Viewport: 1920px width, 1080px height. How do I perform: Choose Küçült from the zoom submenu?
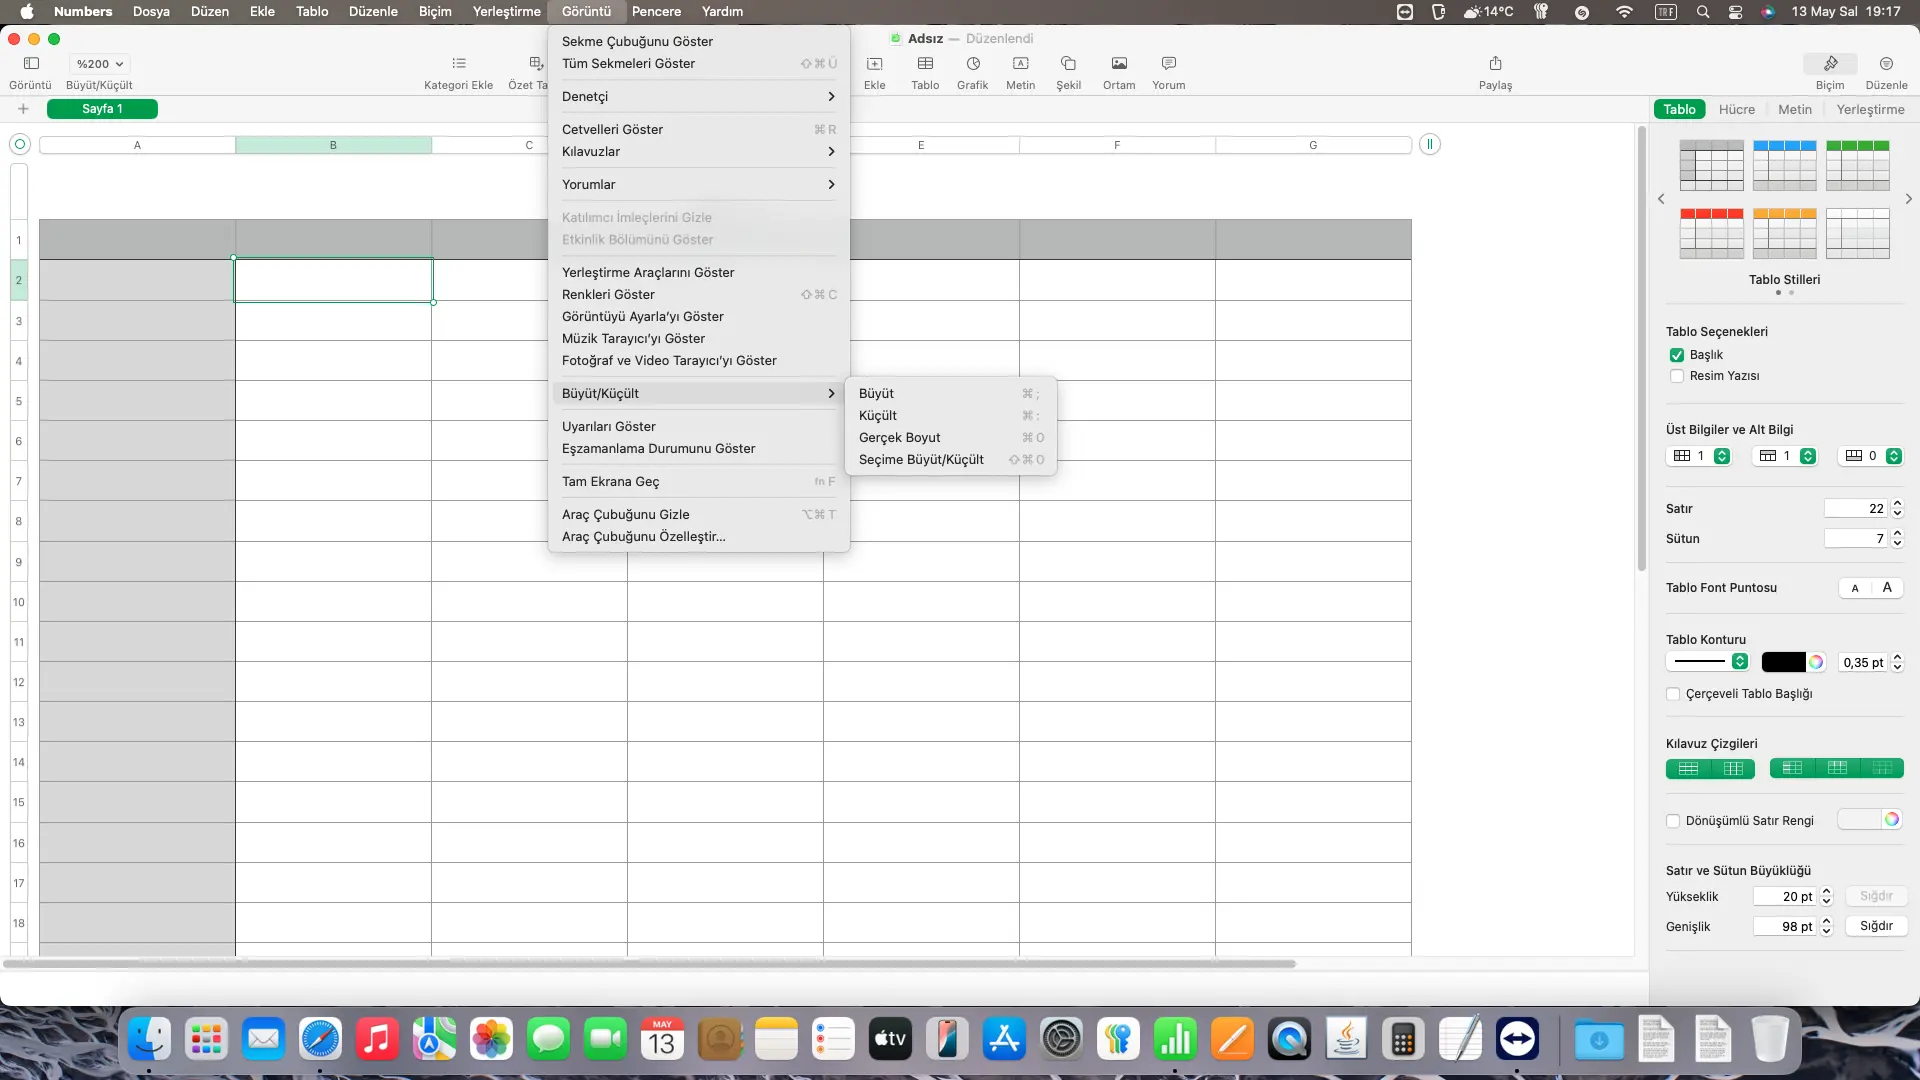tap(950, 415)
